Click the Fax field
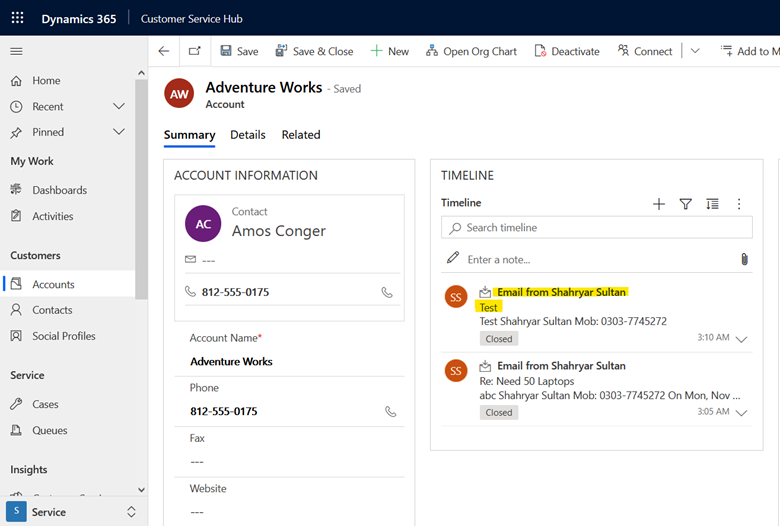The width and height of the screenshot is (780, 526). click(x=290, y=462)
